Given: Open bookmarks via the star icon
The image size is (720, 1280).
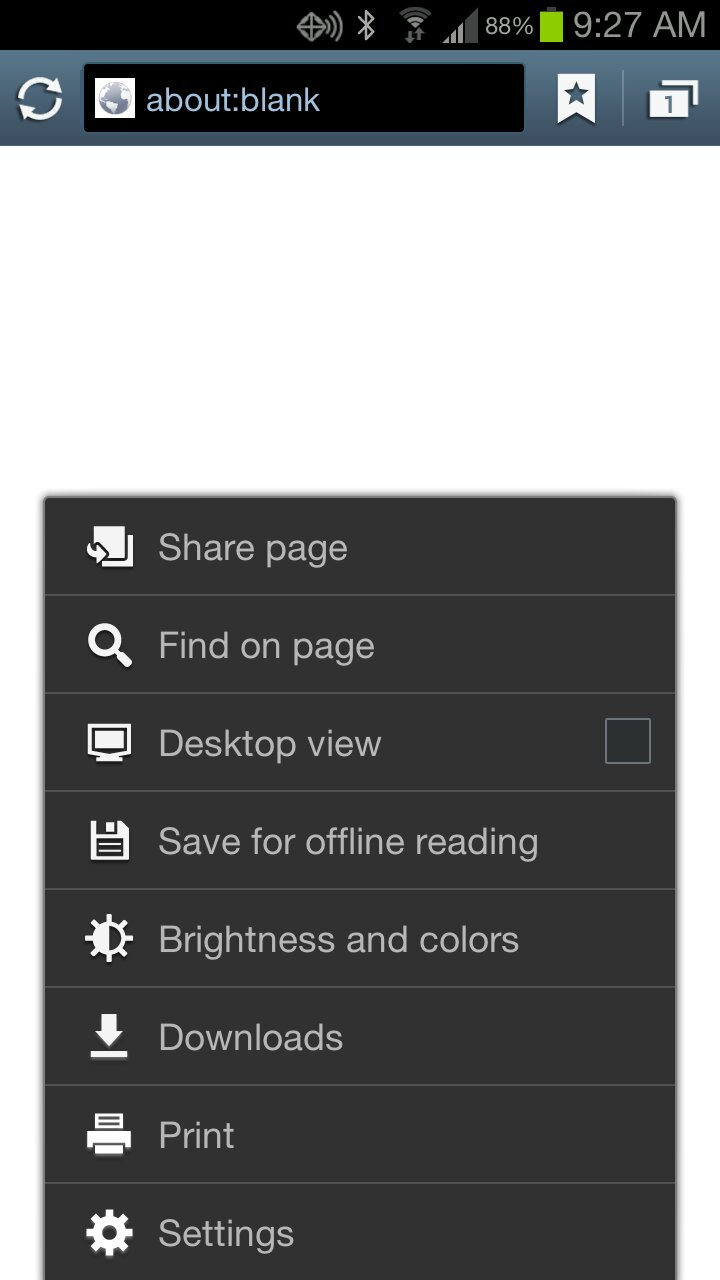Looking at the screenshot, I should [x=576, y=99].
